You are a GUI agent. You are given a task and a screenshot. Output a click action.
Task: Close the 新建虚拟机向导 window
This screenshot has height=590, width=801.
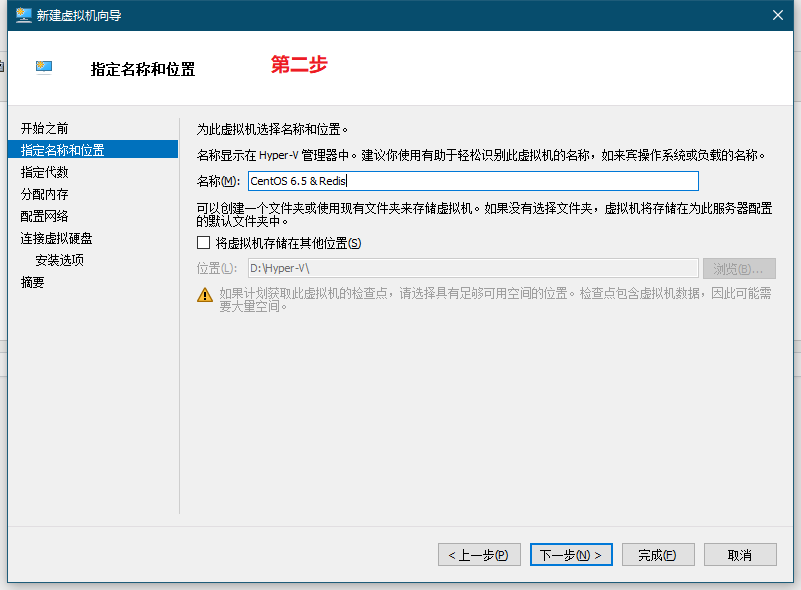click(x=778, y=15)
